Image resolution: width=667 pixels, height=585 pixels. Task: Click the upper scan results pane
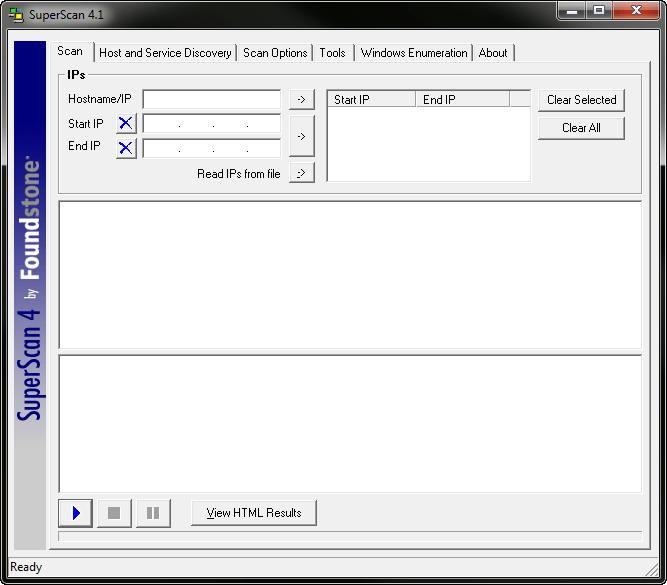tap(350, 275)
